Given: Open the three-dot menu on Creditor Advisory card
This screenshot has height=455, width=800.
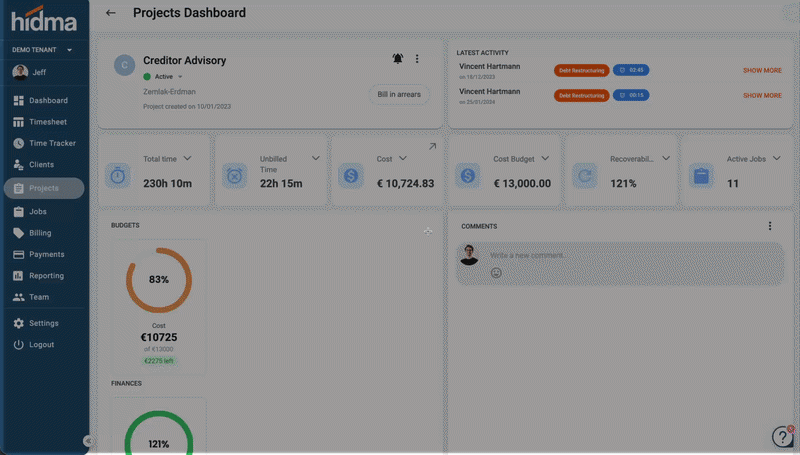Looking at the screenshot, I should (x=417, y=59).
